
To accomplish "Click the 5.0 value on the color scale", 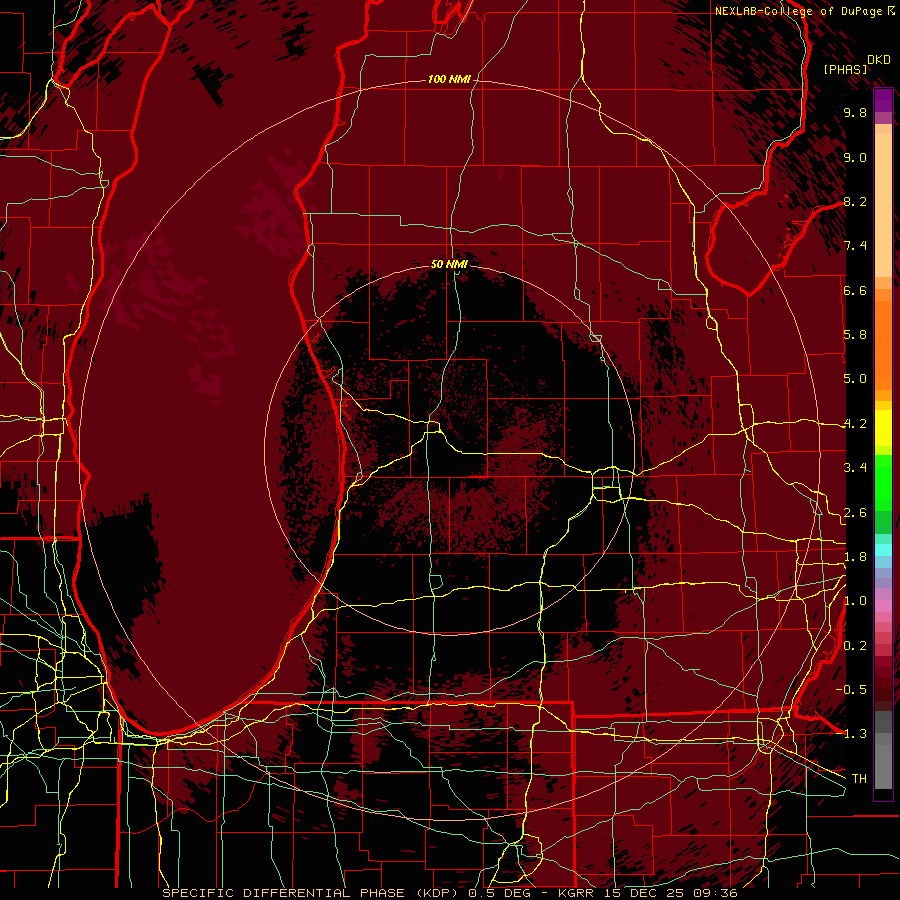I will [855, 379].
